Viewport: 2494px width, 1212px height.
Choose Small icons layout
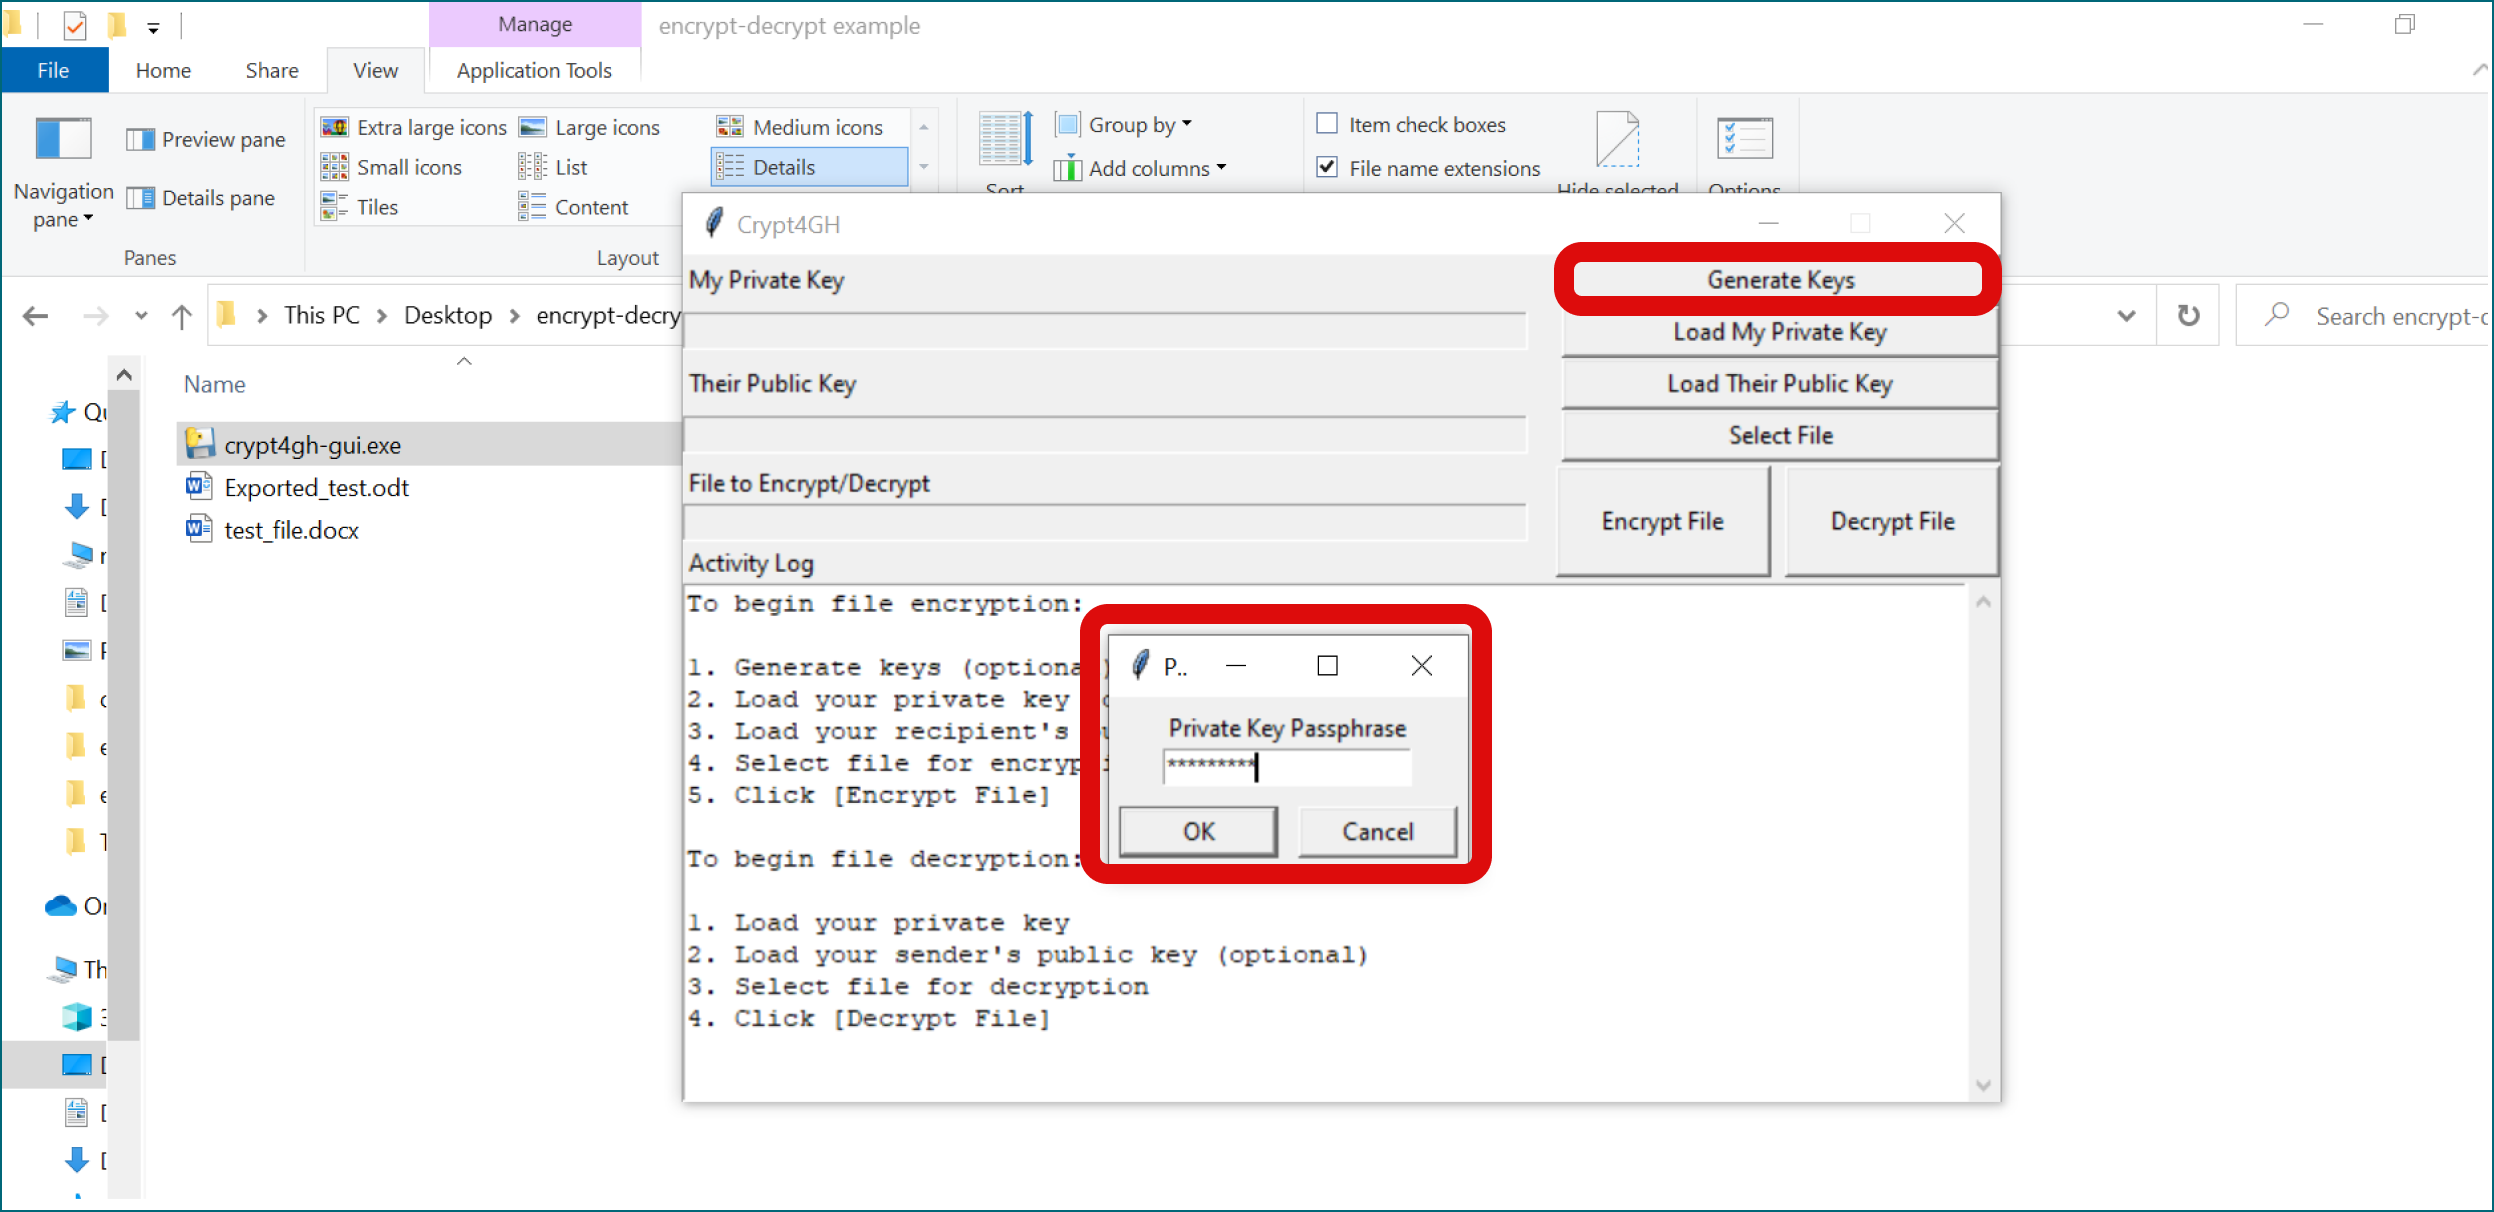[391, 168]
